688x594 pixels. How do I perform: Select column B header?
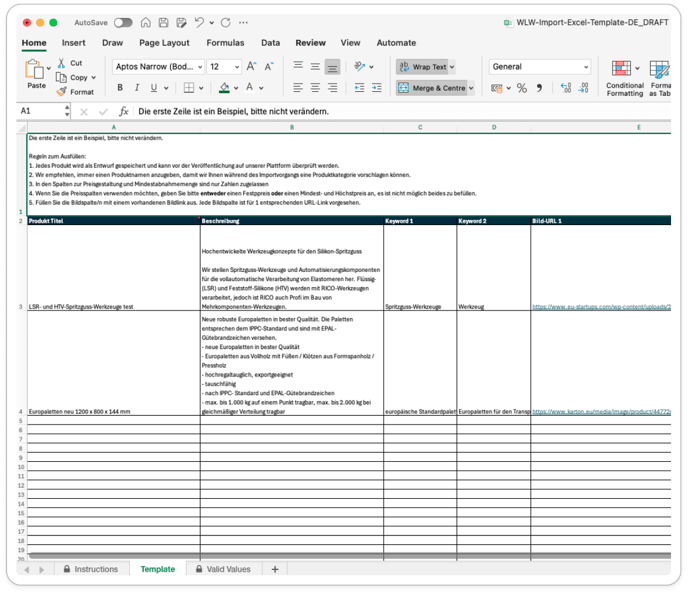[292, 127]
